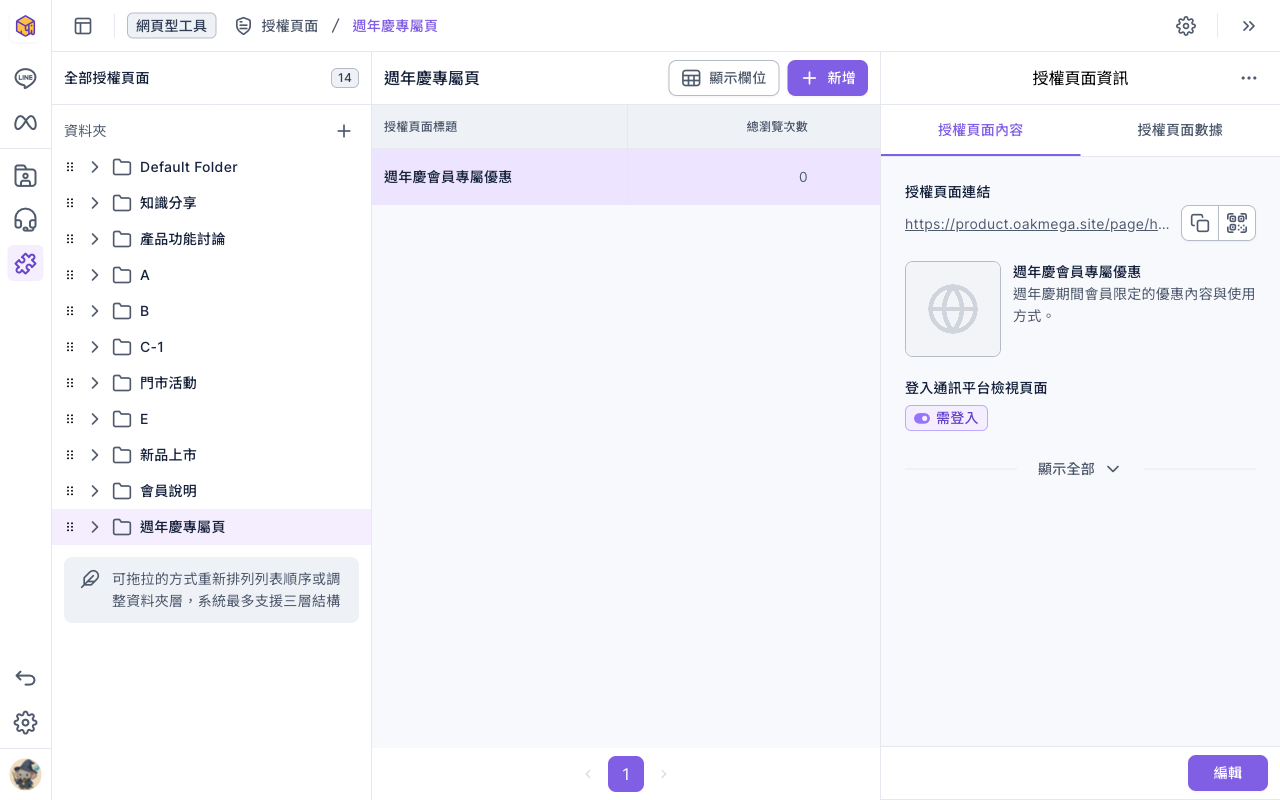Open the more options ellipsis menu
The image size is (1280, 800).
pyautogui.click(x=1249, y=78)
